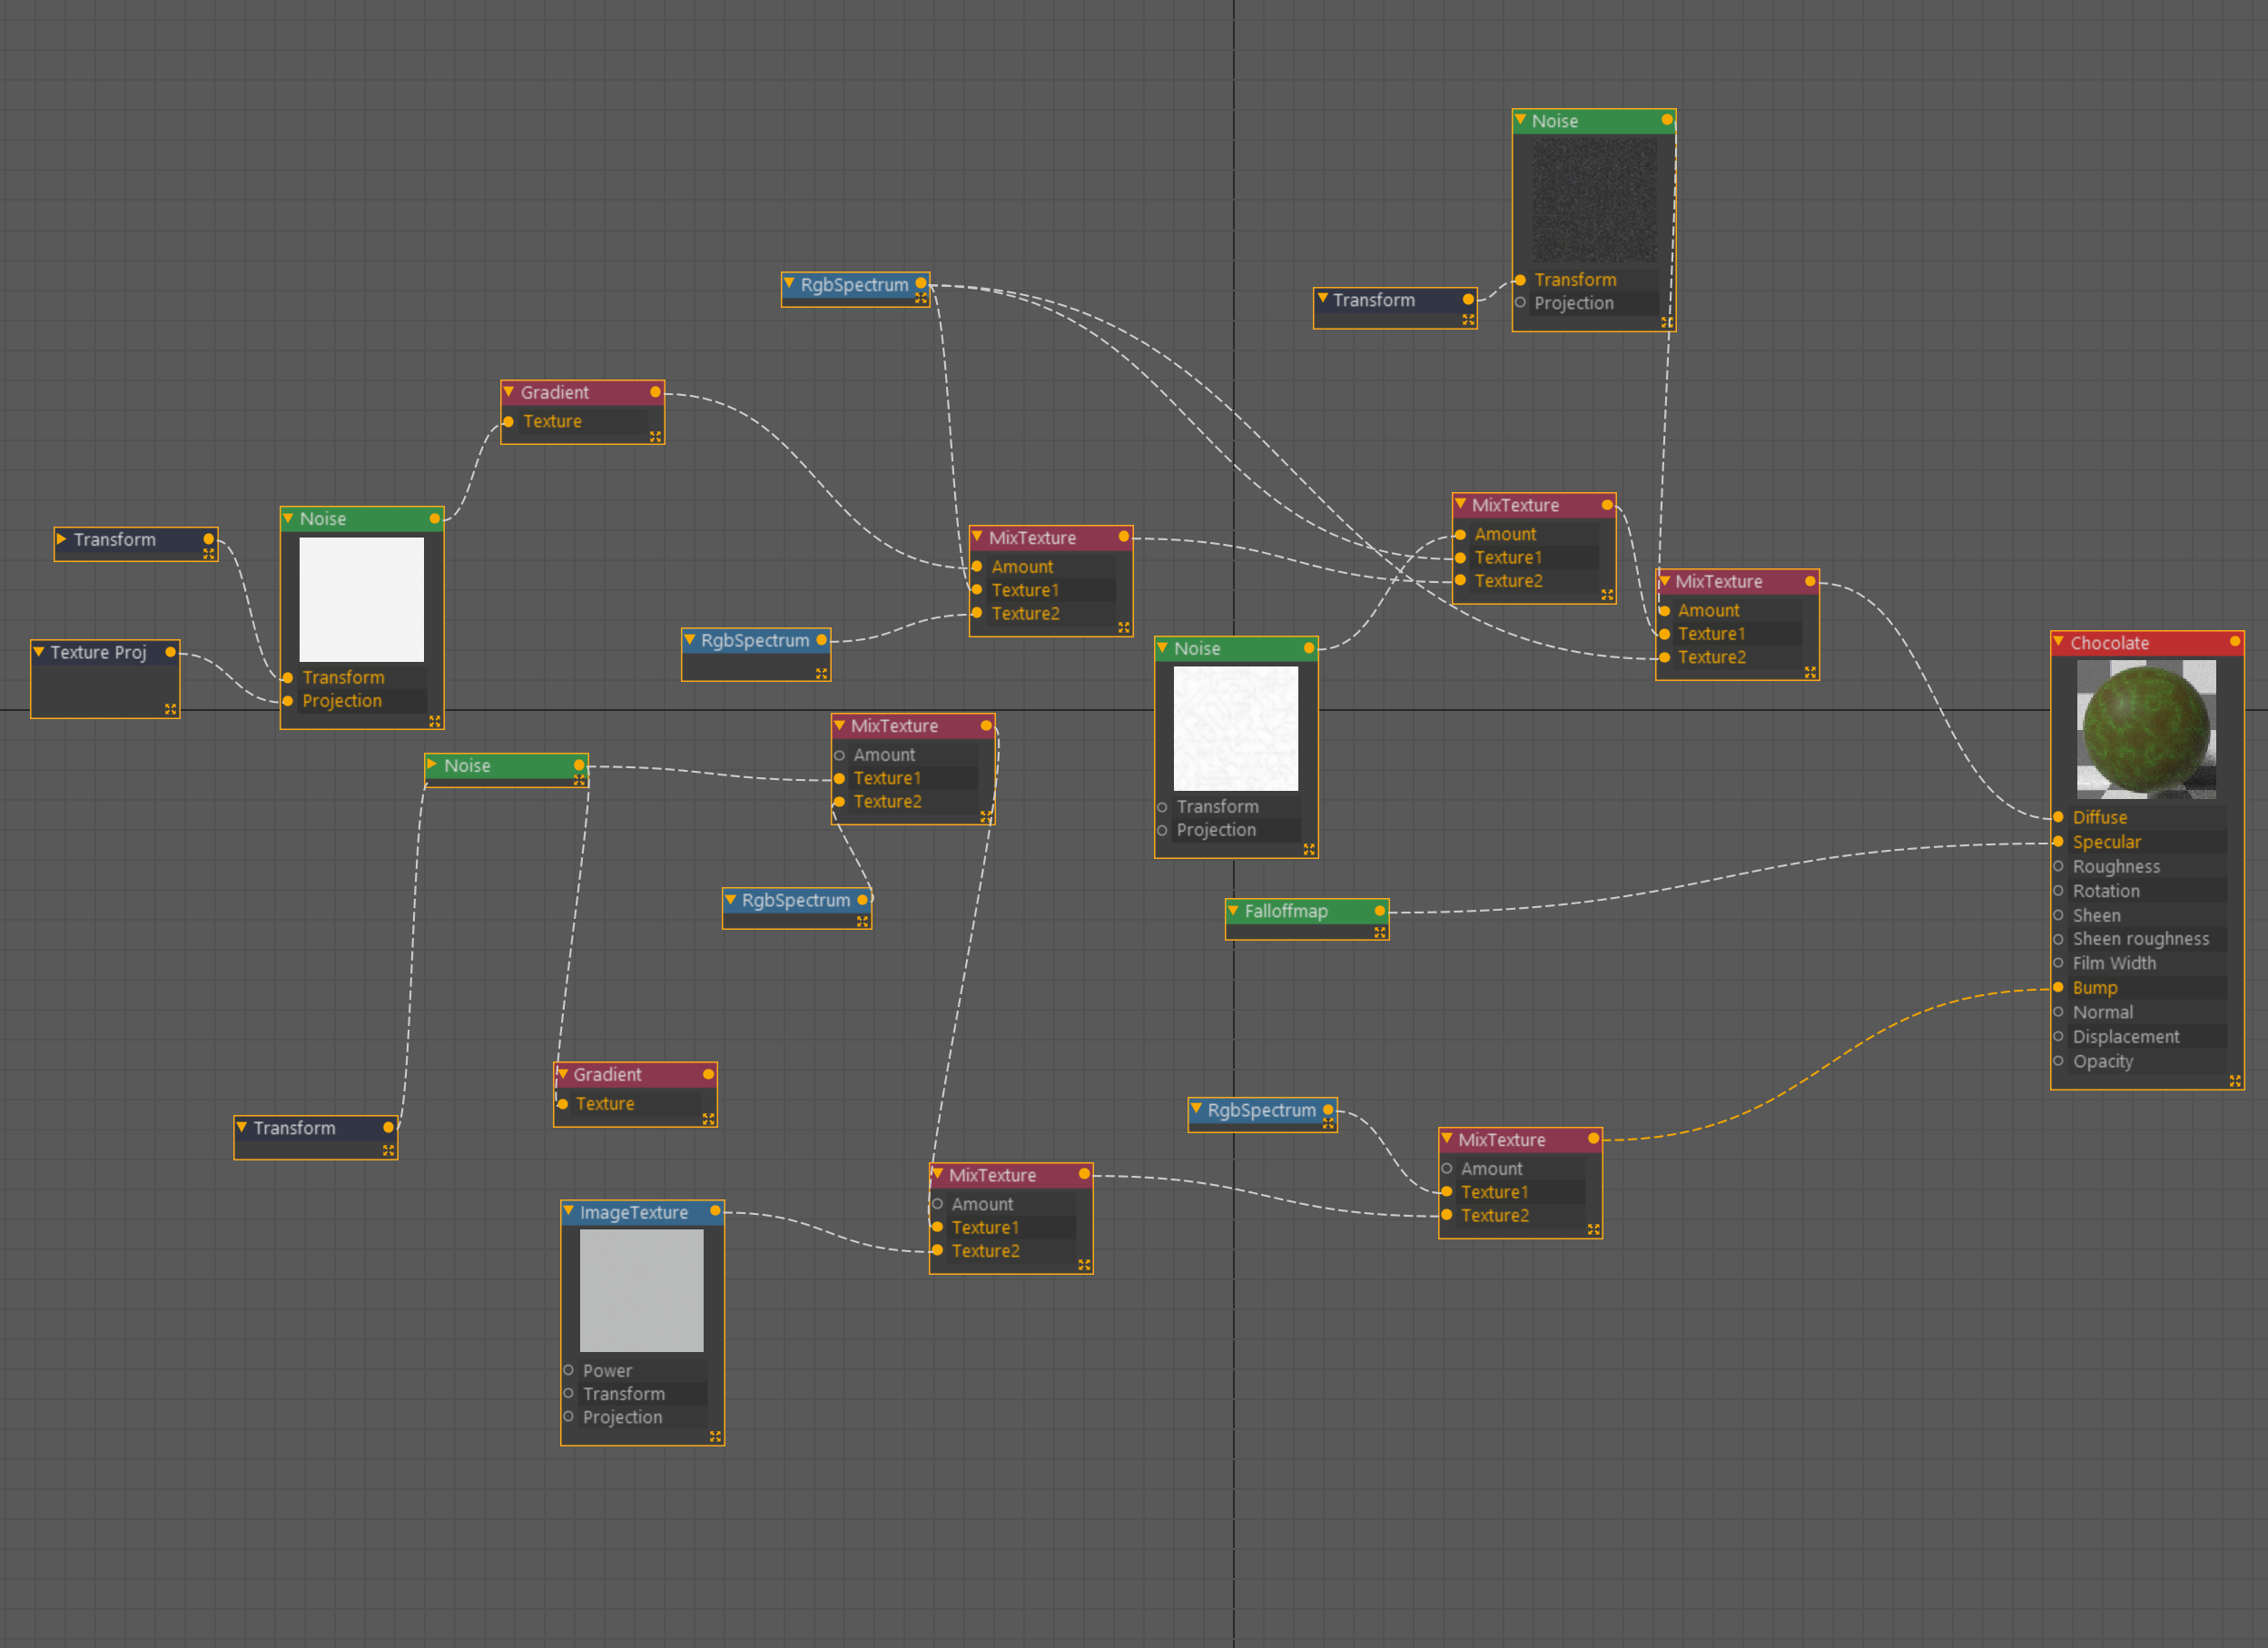Image resolution: width=2268 pixels, height=1648 pixels.
Task: Click the ImageTexture node output pin
Action: coord(715,1211)
